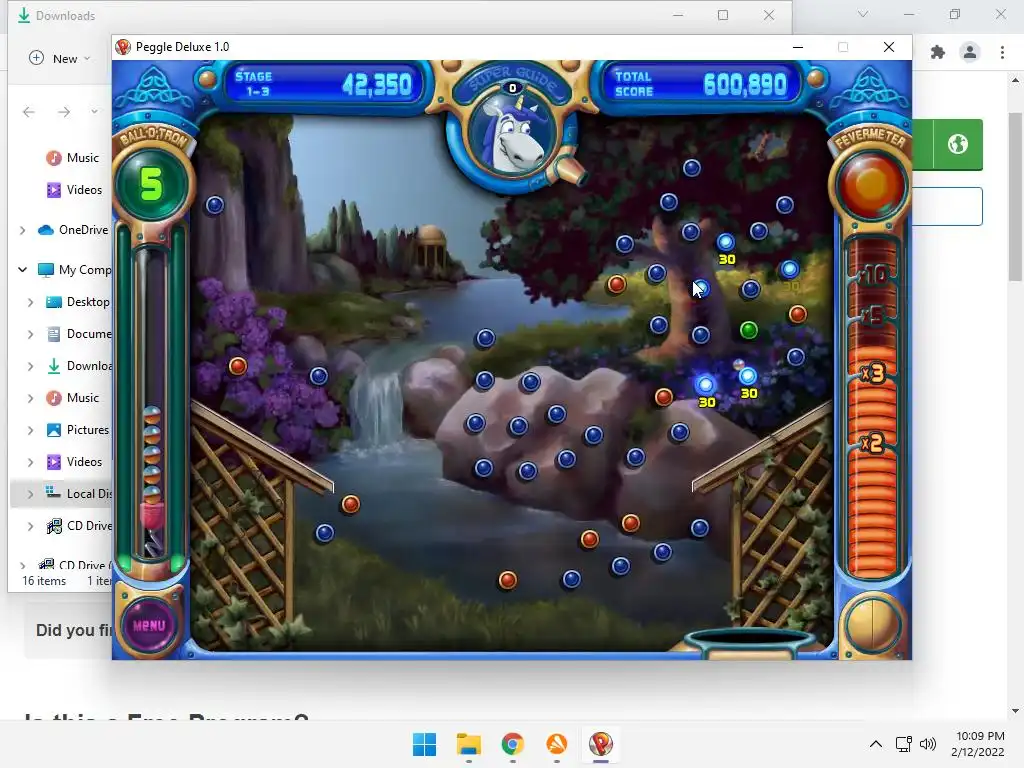This screenshot has height=768, width=1024.
Task: Click the Stage 1-3 score display
Action: [323, 85]
